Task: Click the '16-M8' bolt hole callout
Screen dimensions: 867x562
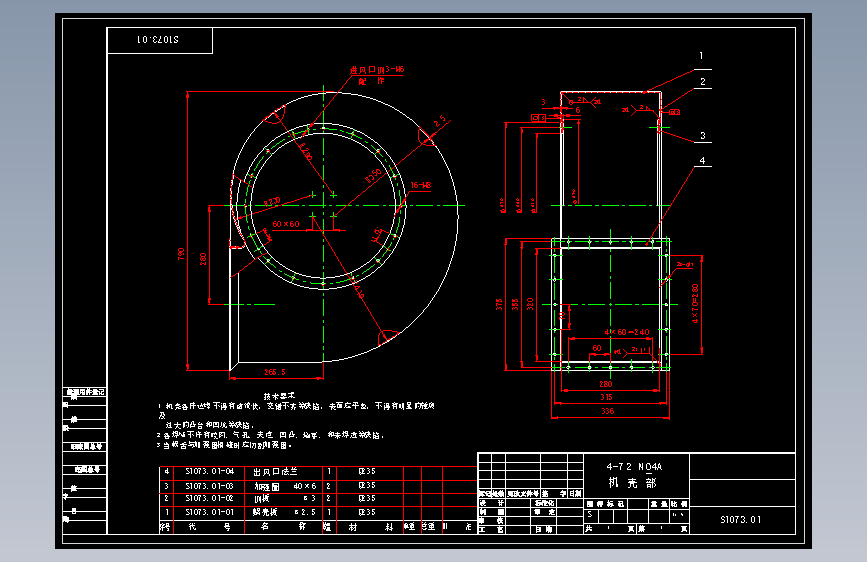Action: point(421,185)
